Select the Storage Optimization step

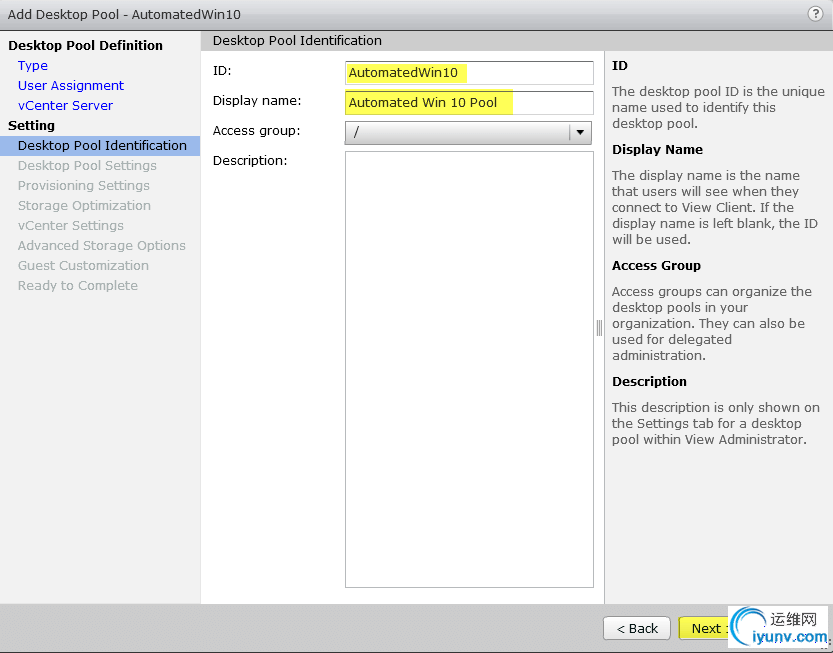pos(84,206)
